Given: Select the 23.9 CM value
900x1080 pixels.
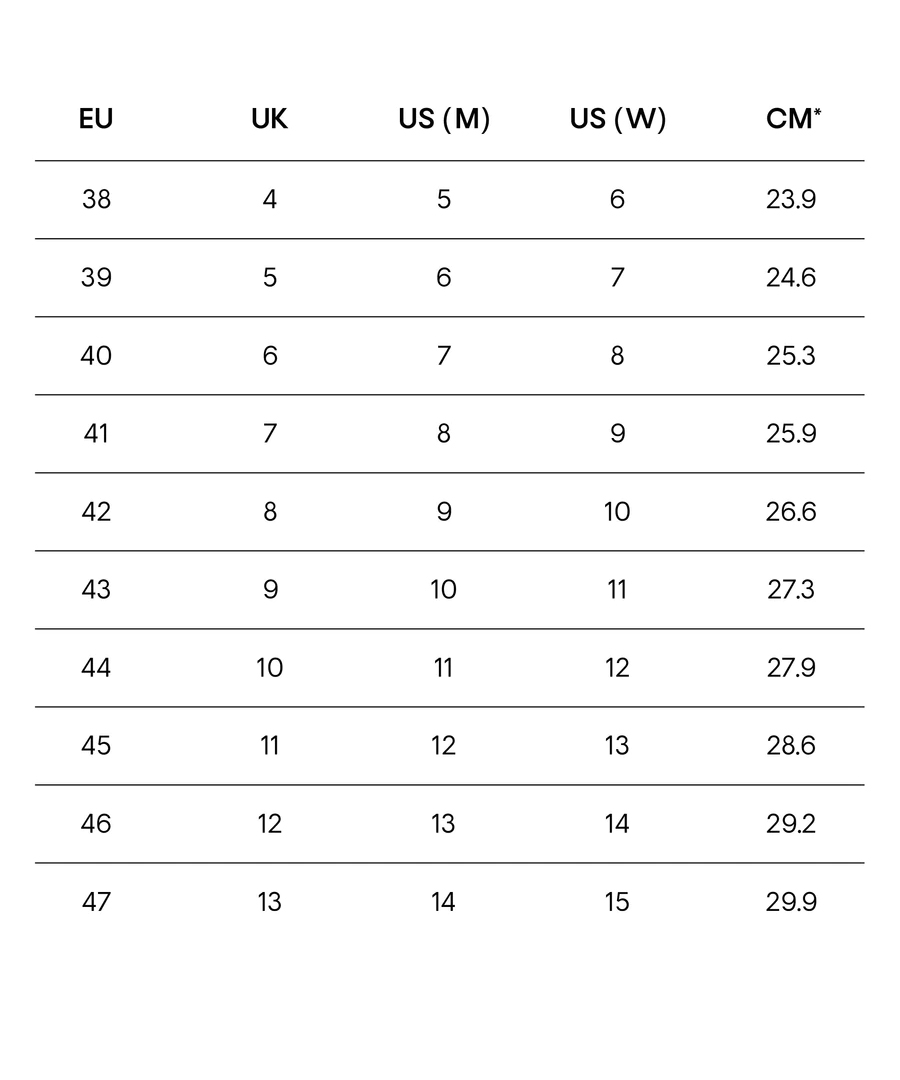Looking at the screenshot, I should (x=791, y=199).
